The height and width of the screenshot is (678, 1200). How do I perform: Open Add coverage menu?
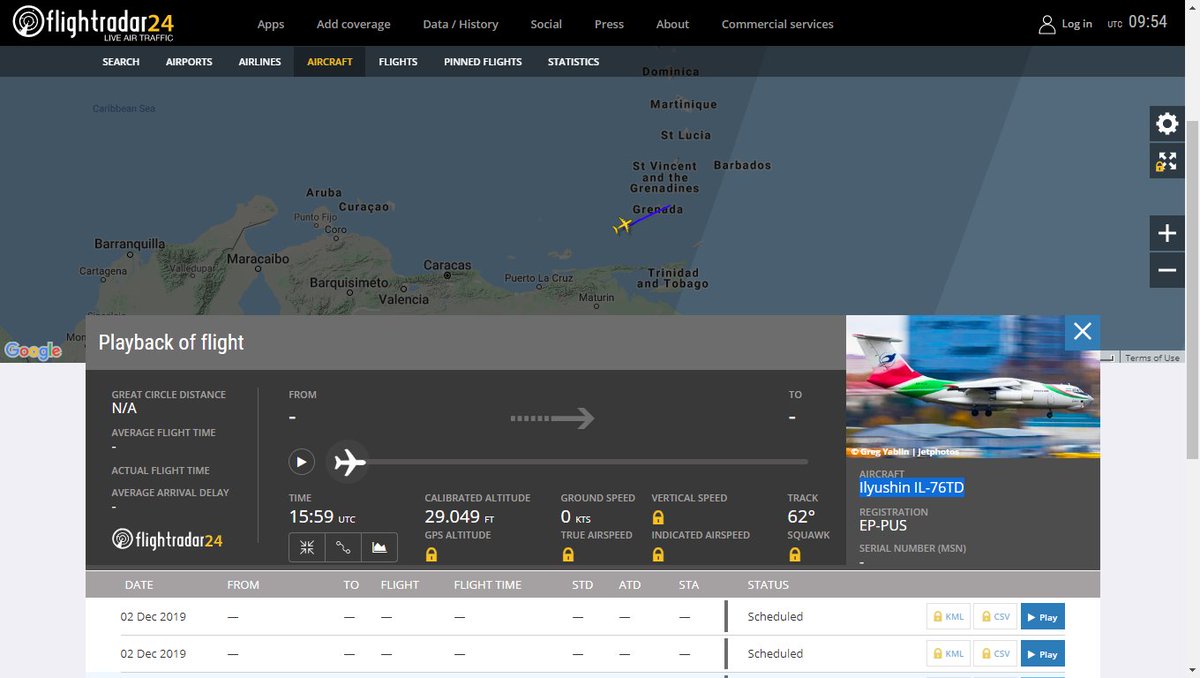(354, 24)
